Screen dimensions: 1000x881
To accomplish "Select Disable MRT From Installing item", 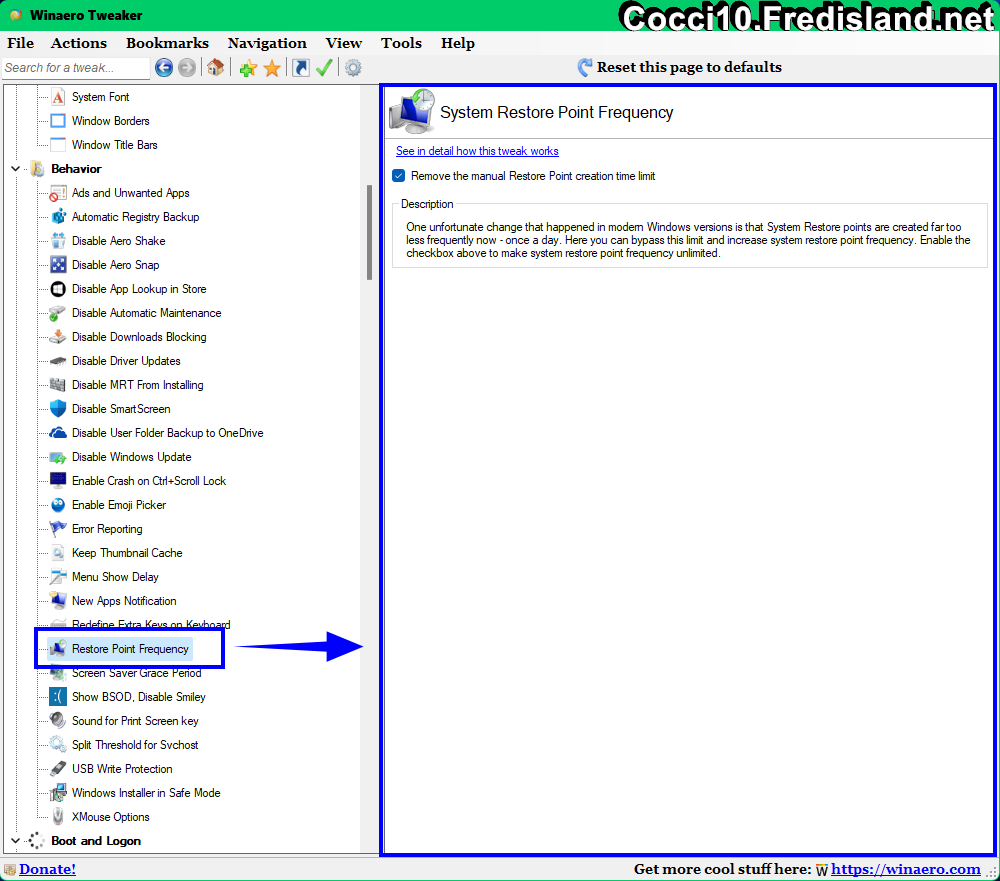I will pyautogui.click(x=138, y=385).
